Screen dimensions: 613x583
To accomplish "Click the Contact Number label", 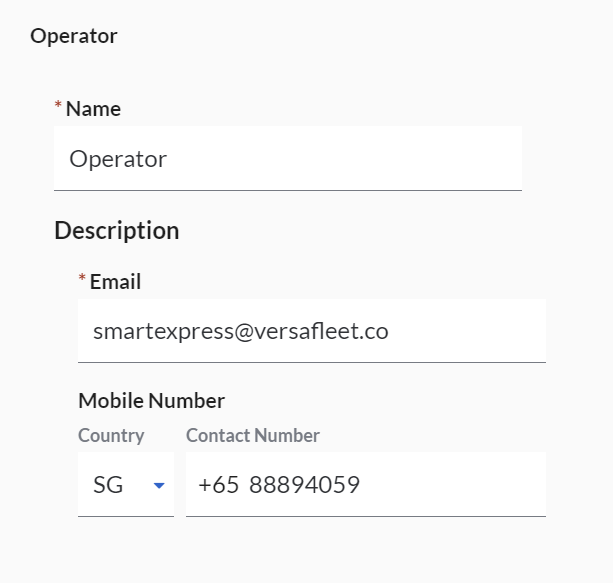I will click(x=252, y=436).
